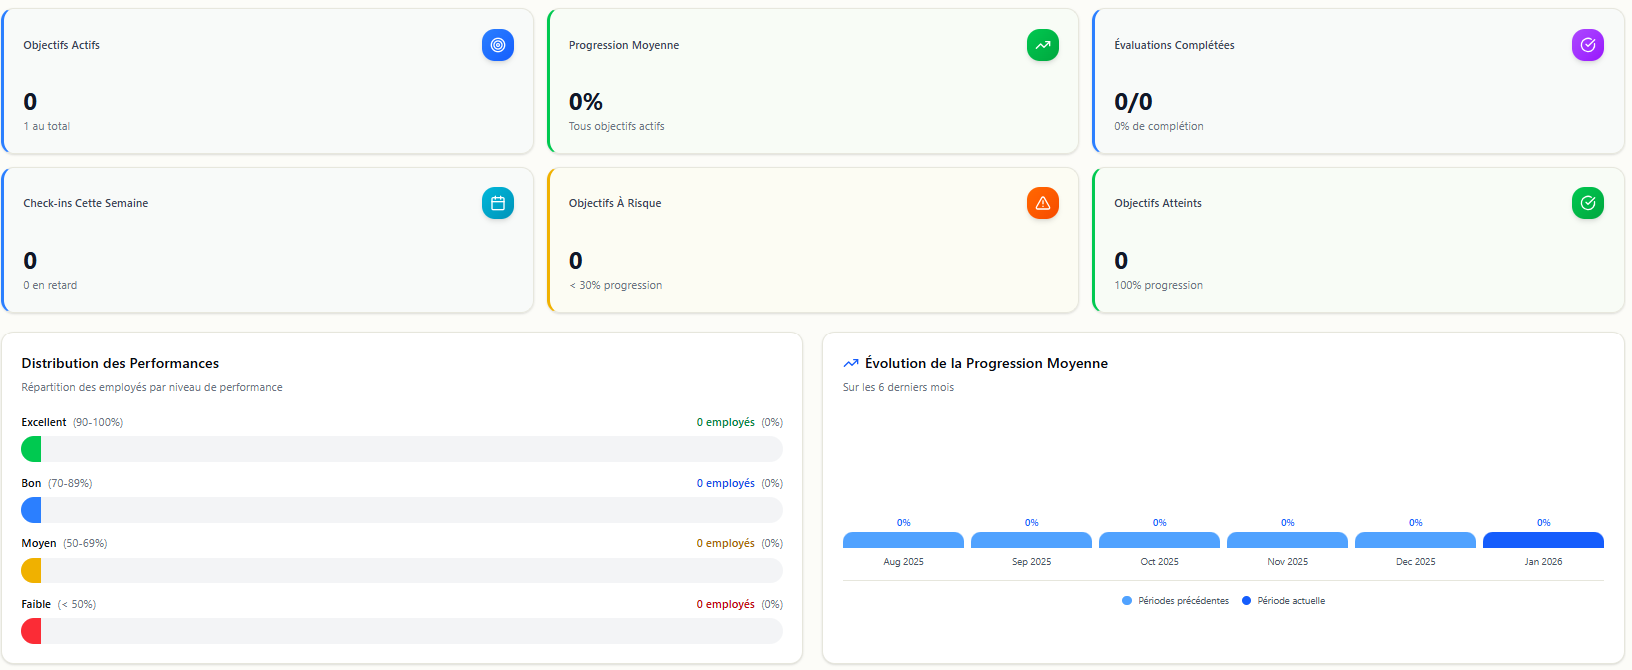The image size is (1632, 670).
Task: Click the trend line icon beside Évolution title
Action: [851, 364]
